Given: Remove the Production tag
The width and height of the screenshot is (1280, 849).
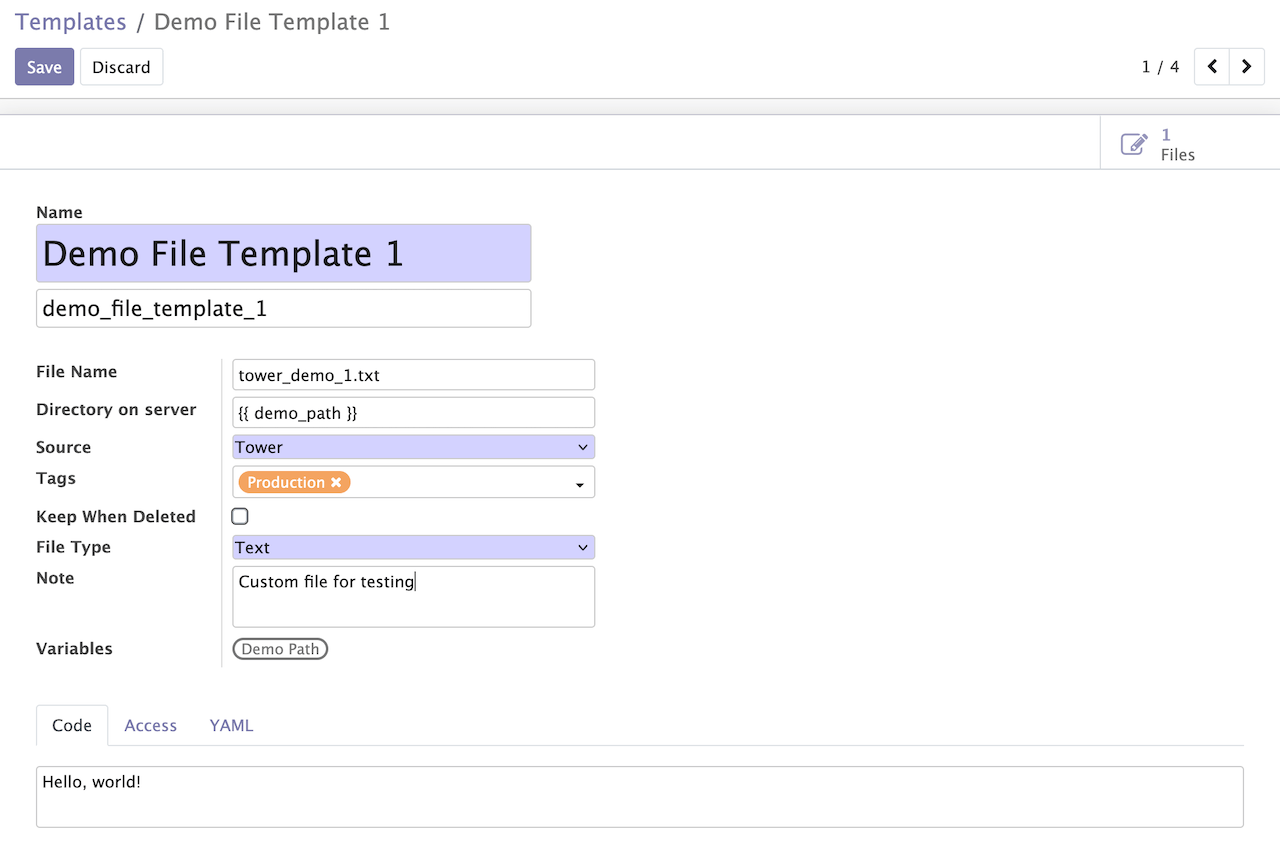Looking at the screenshot, I should coord(337,482).
